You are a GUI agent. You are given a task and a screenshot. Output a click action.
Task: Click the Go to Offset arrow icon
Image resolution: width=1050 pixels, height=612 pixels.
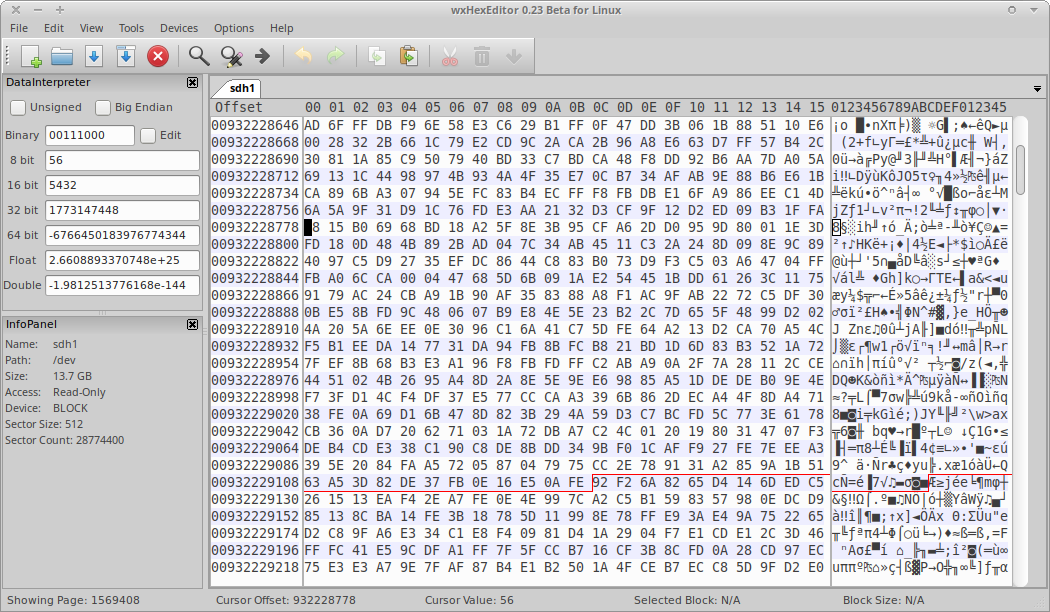(x=263, y=56)
